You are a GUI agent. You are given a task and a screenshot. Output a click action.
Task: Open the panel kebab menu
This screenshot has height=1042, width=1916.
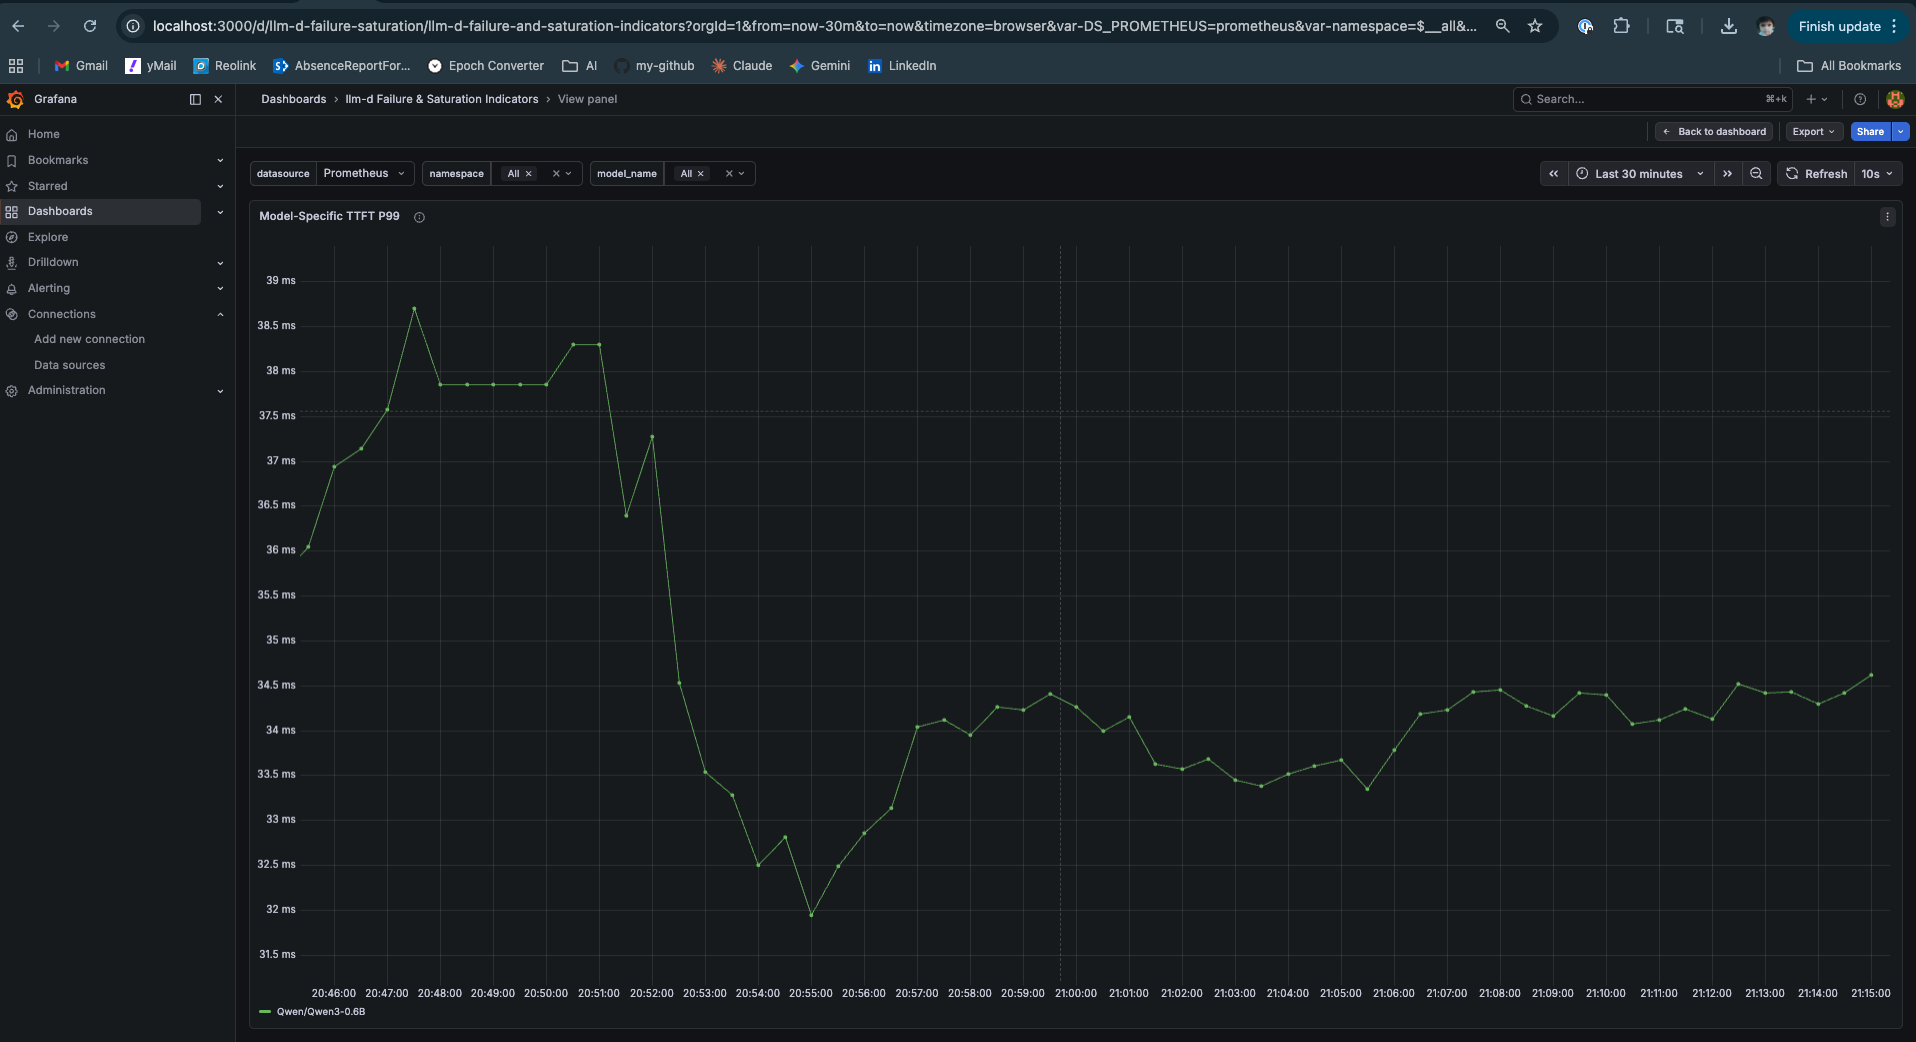(x=1887, y=216)
